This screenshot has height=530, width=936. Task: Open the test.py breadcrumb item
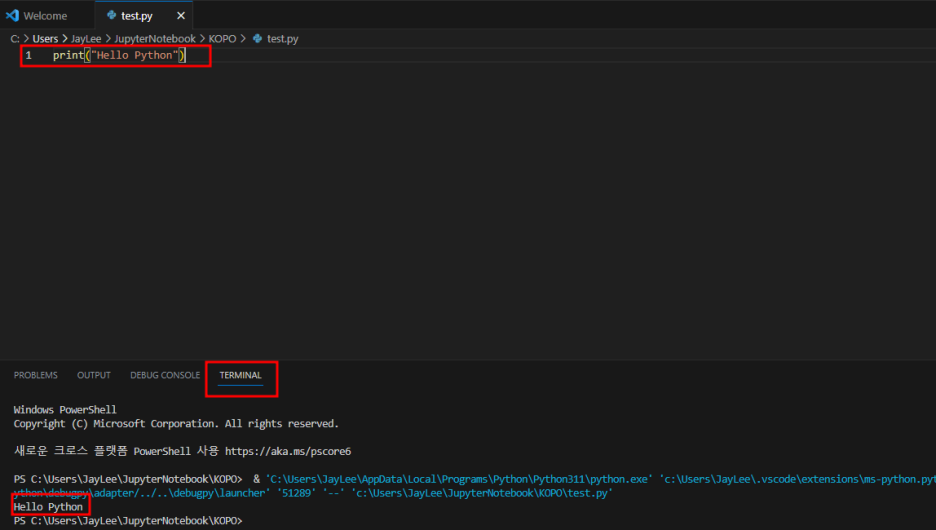click(282, 39)
